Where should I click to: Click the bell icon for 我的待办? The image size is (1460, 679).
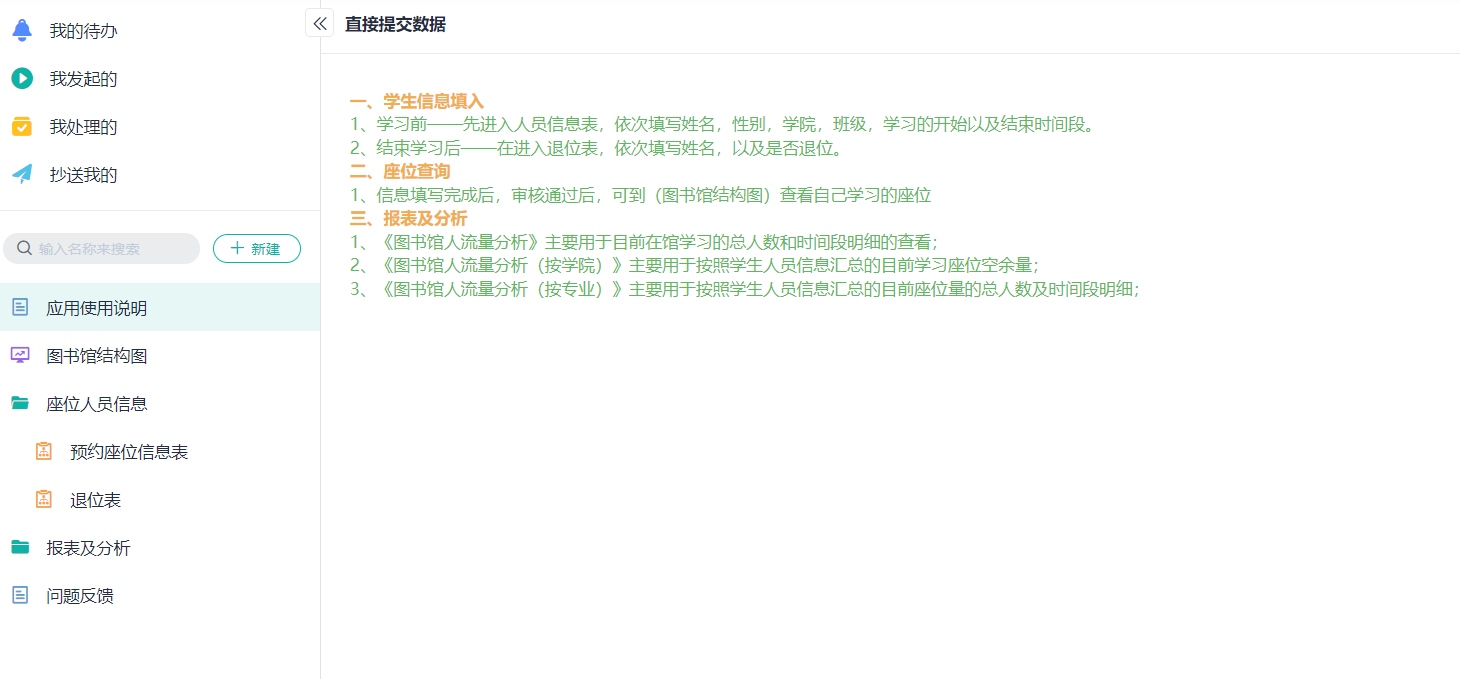tap(22, 30)
